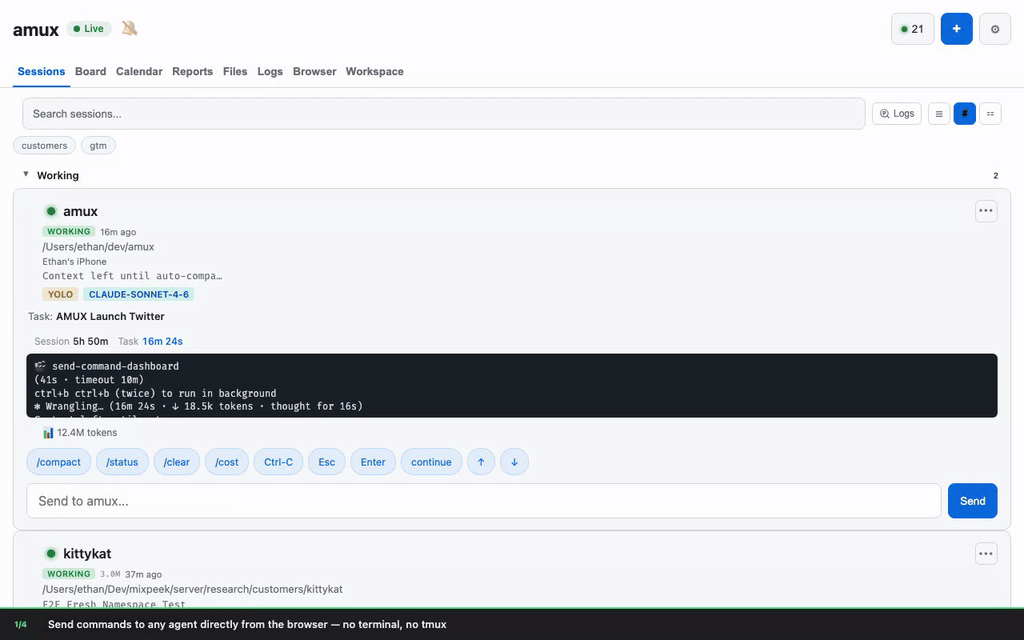Click the Live status badge
This screenshot has height=640, width=1024.
point(89,29)
